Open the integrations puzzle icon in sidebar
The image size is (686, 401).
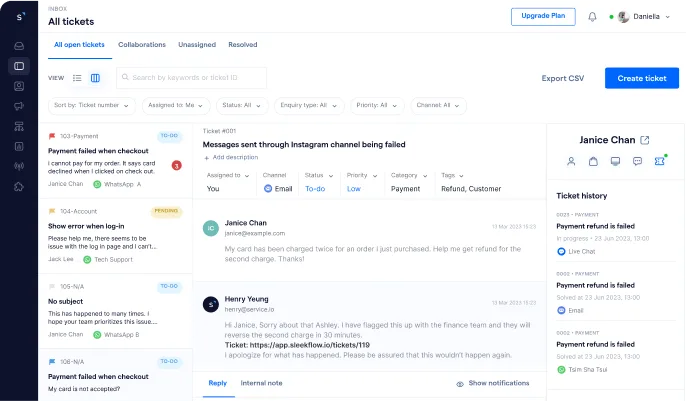click(19, 187)
